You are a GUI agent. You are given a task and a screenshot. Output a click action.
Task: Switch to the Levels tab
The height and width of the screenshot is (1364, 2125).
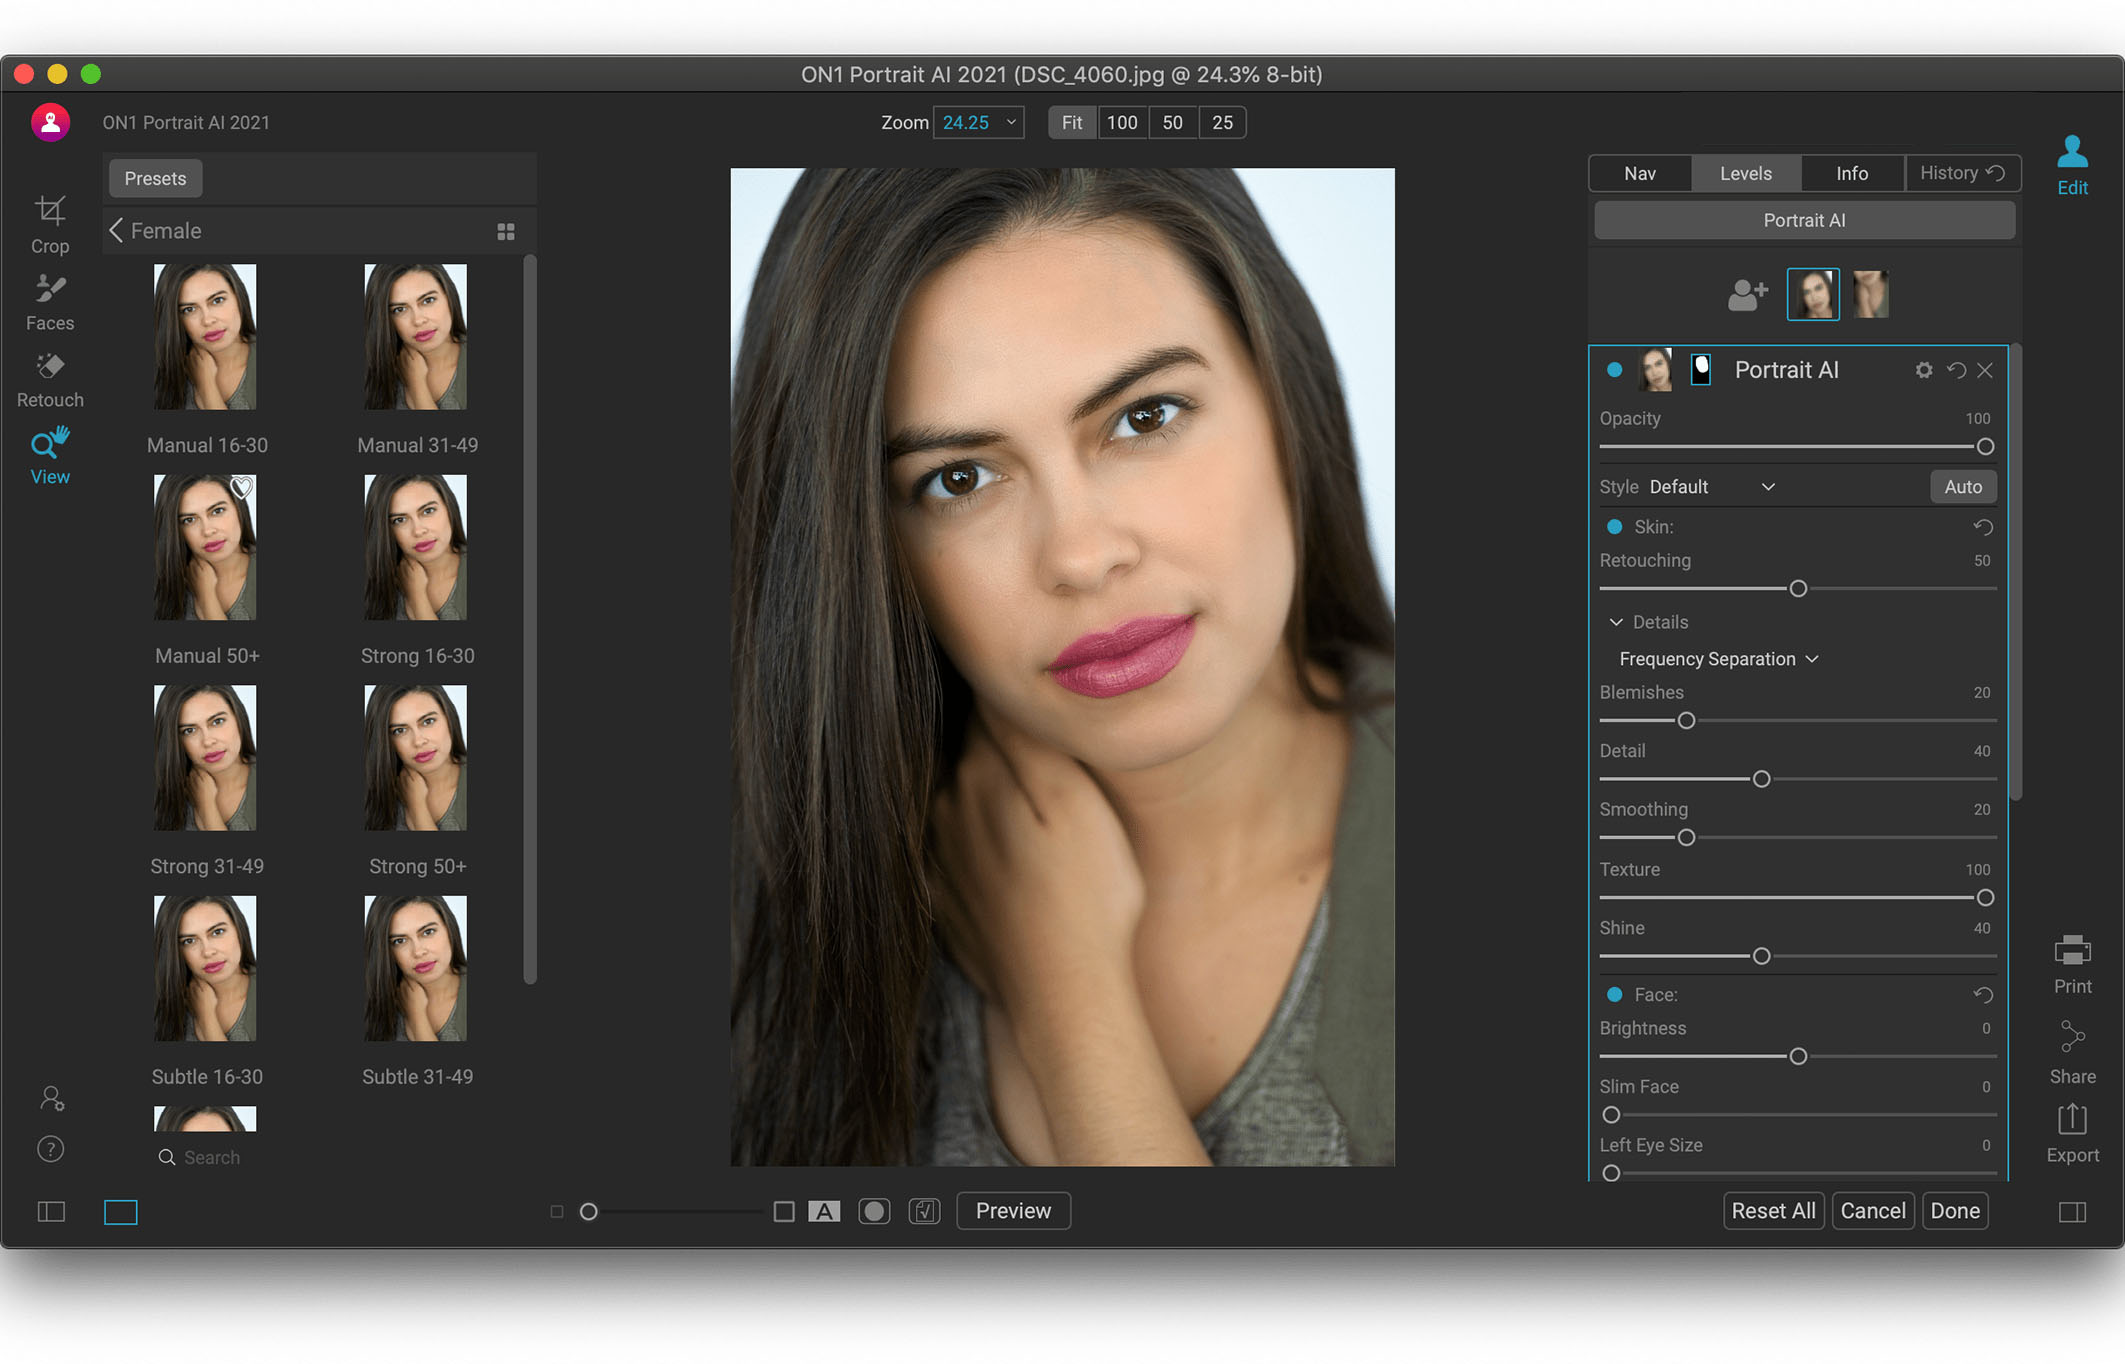1746,173
